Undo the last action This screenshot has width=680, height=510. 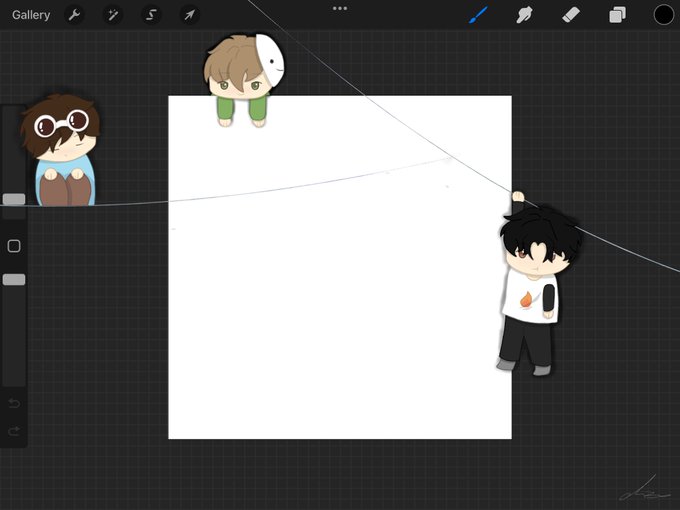(14, 404)
